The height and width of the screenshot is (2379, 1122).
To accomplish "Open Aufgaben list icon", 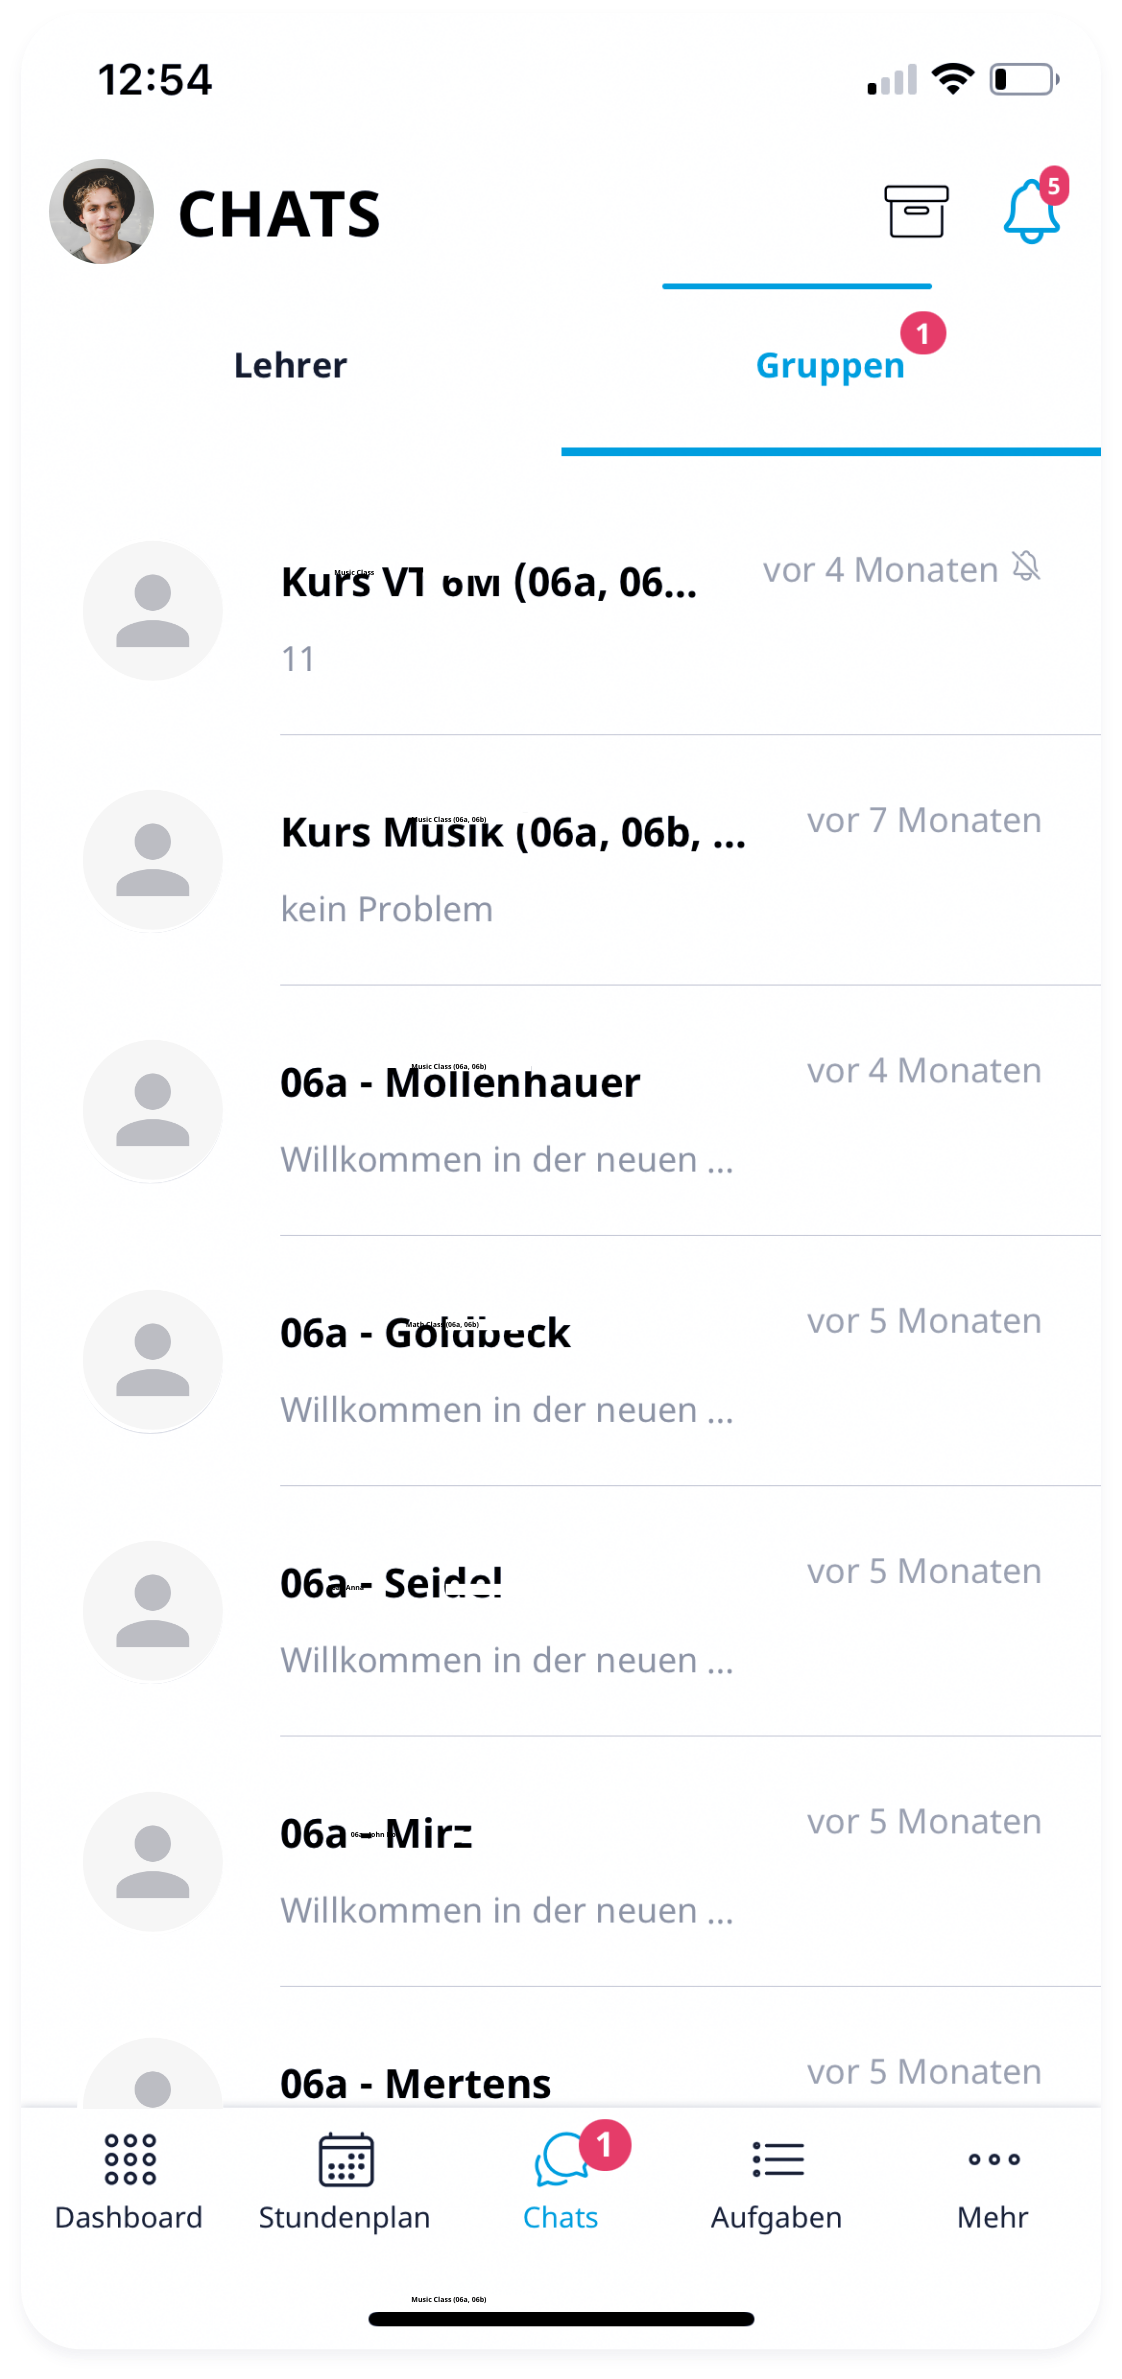I will pos(777,2160).
